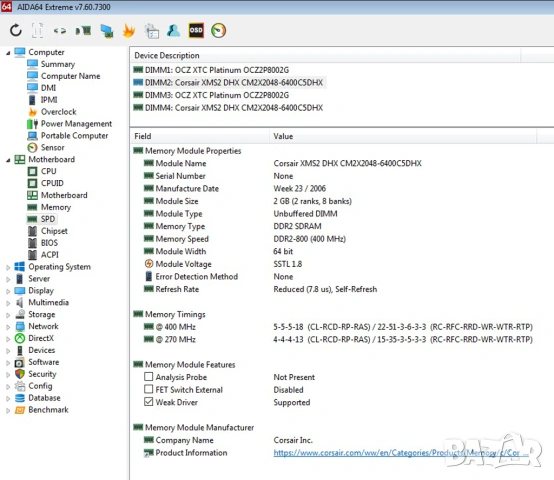This screenshot has width=554, height=480.
Task: Collapse the Computer tree node
Action: [8, 53]
